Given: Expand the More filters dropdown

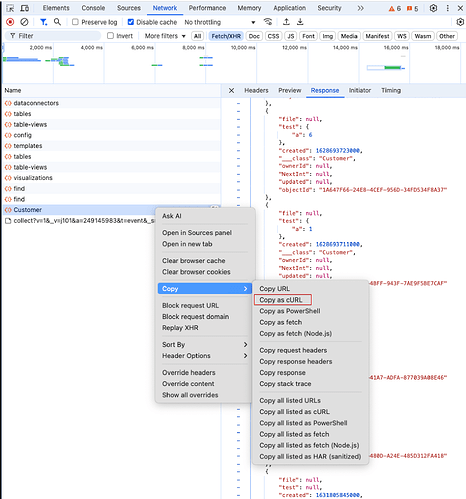Looking at the screenshot, I should (x=165, y=36).
